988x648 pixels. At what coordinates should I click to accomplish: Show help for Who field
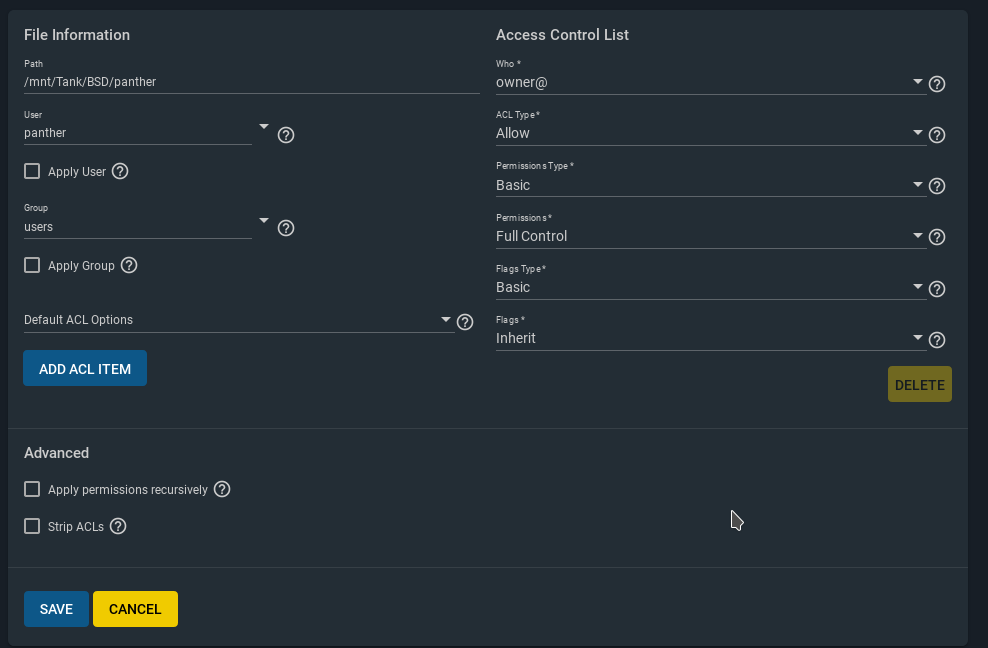pos(937,84)
